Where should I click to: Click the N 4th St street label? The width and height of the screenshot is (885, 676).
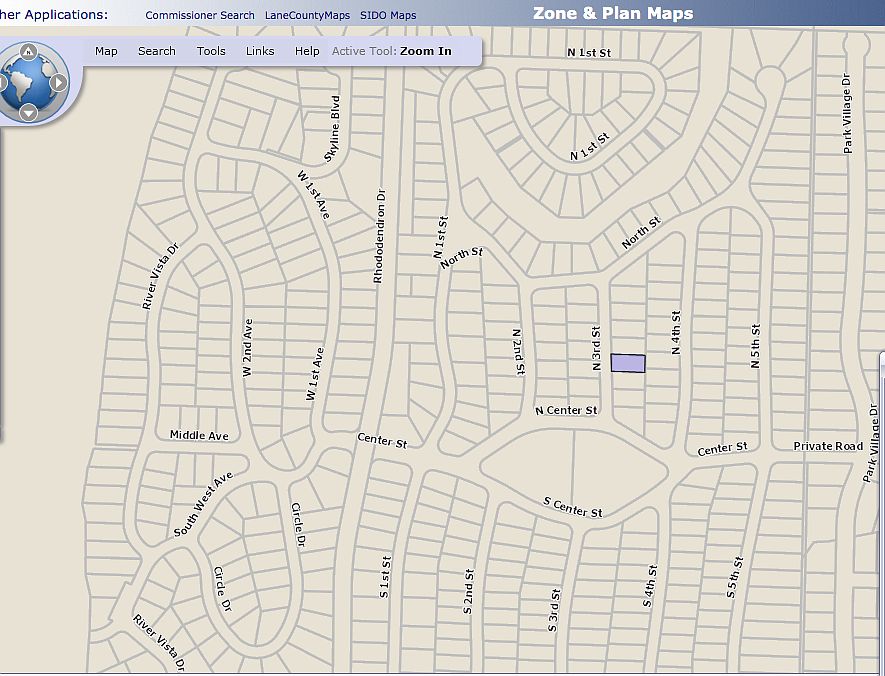[676, 332]
